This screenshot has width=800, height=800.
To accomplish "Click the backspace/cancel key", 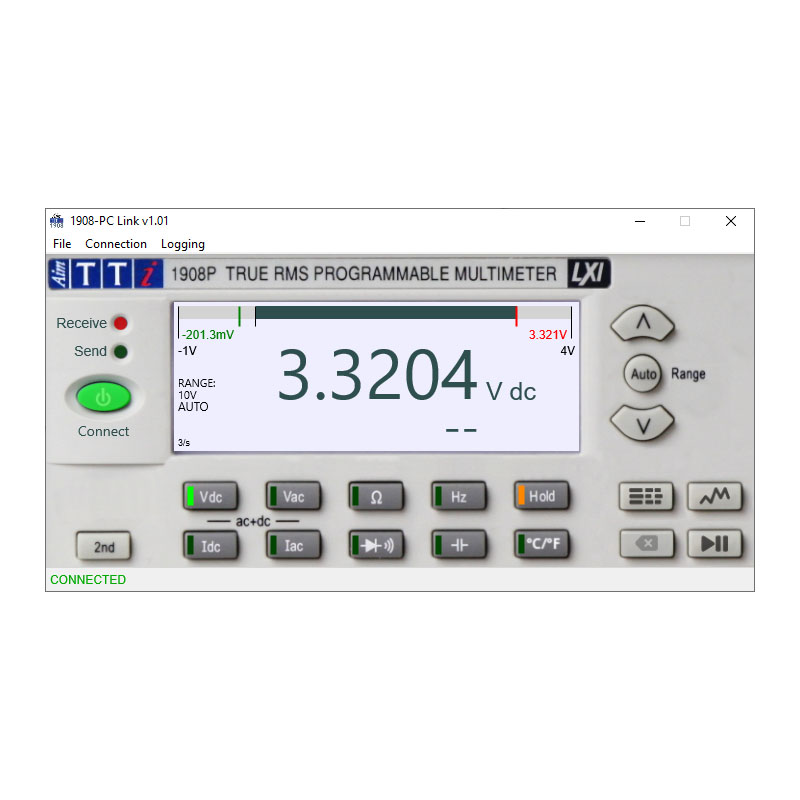I will click(x=646, y=544).
